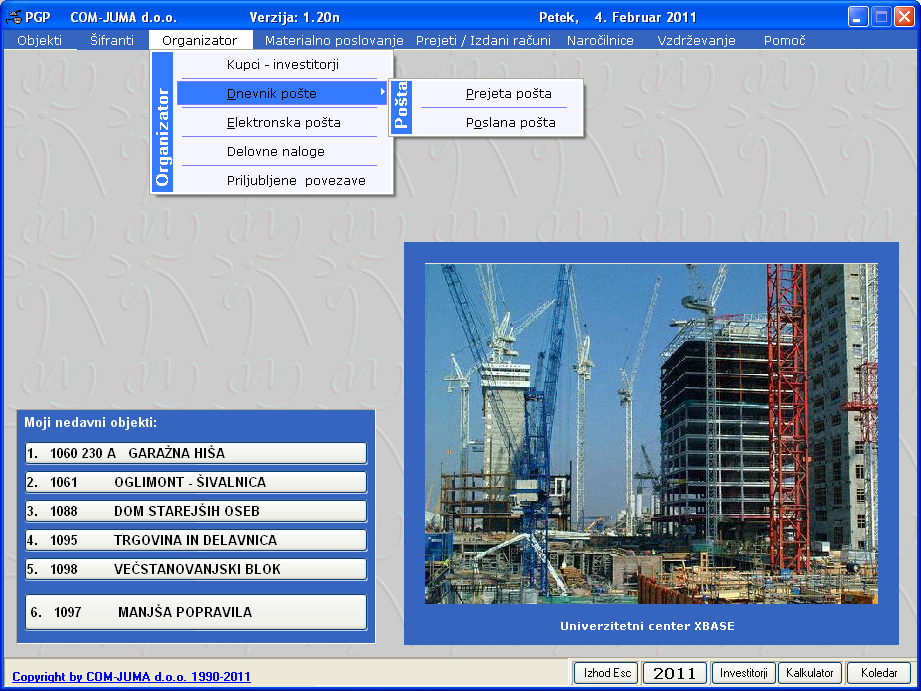The image size is (921, 691).
Task: Click the Copyright by COM-JUMA link
Action: click(x=131, y=677)
